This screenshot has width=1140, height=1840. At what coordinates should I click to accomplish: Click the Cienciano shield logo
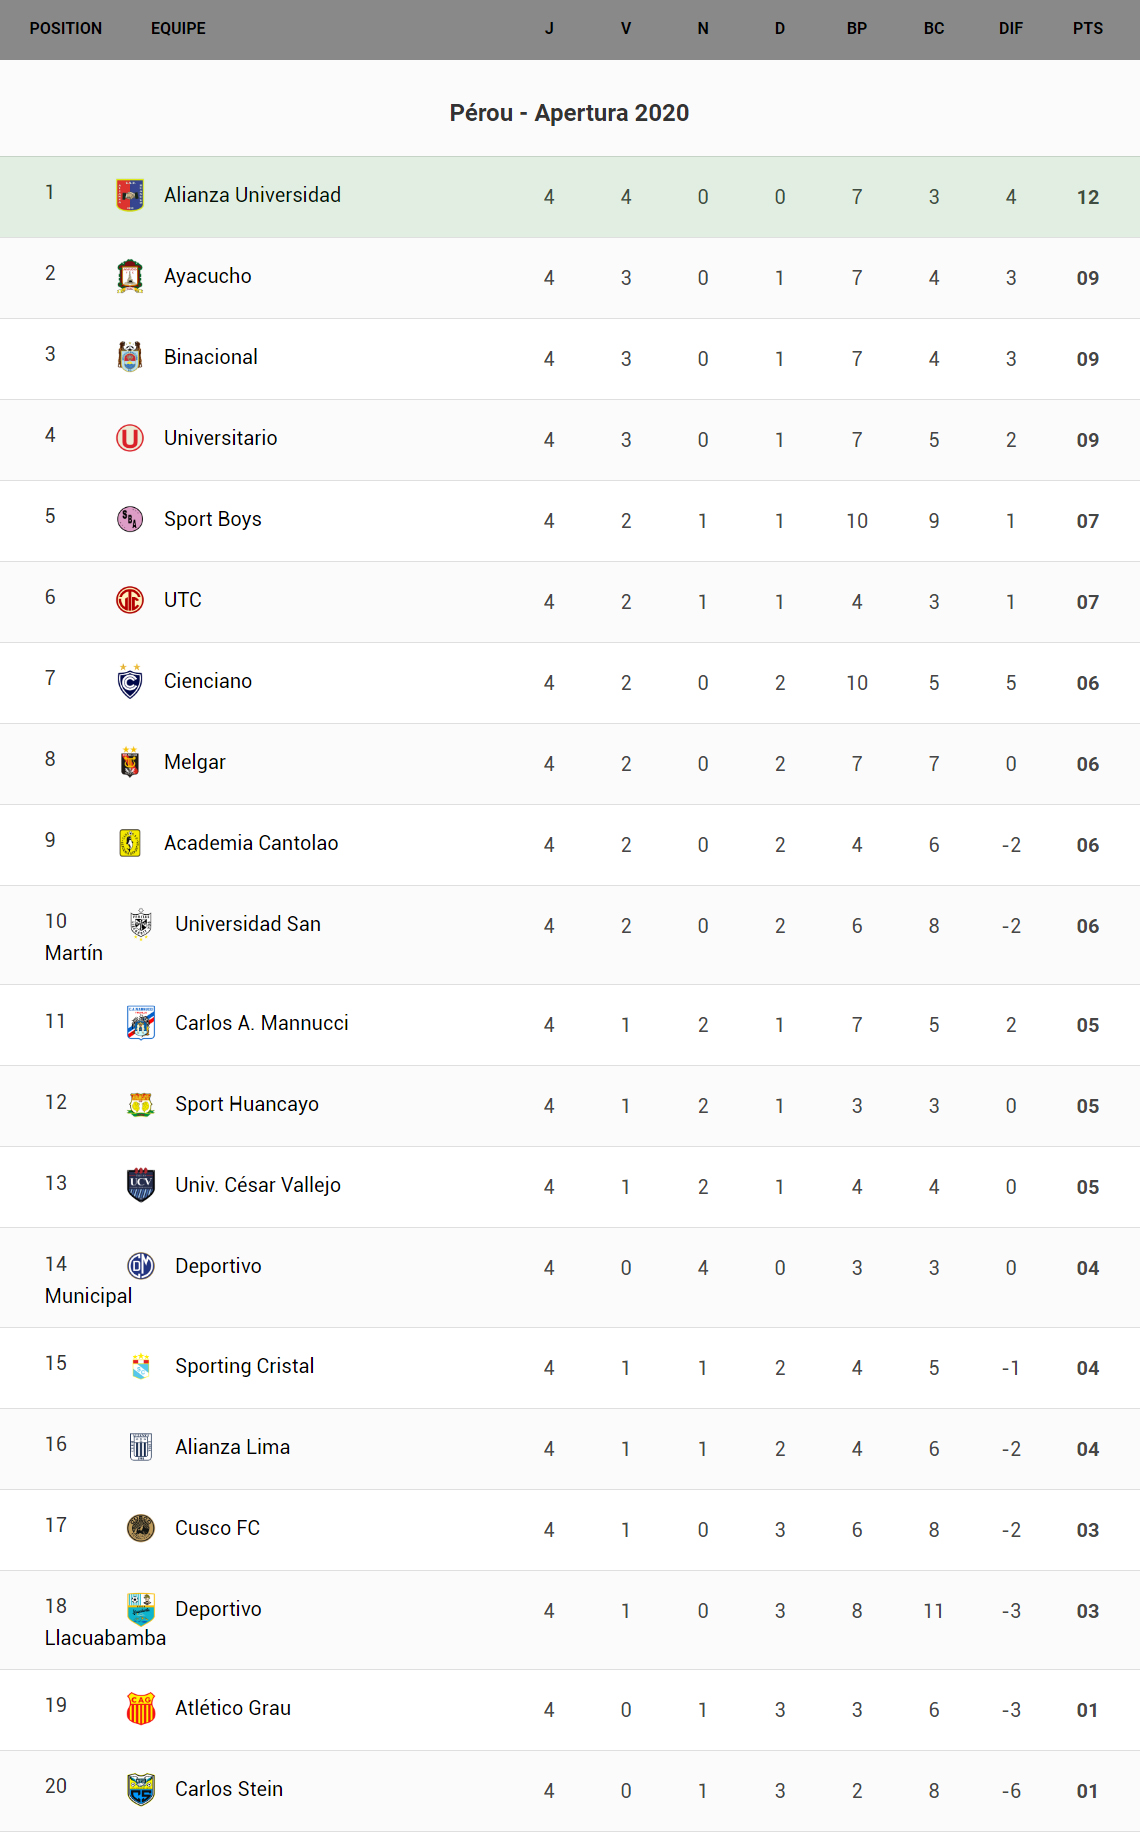point(130,681)
